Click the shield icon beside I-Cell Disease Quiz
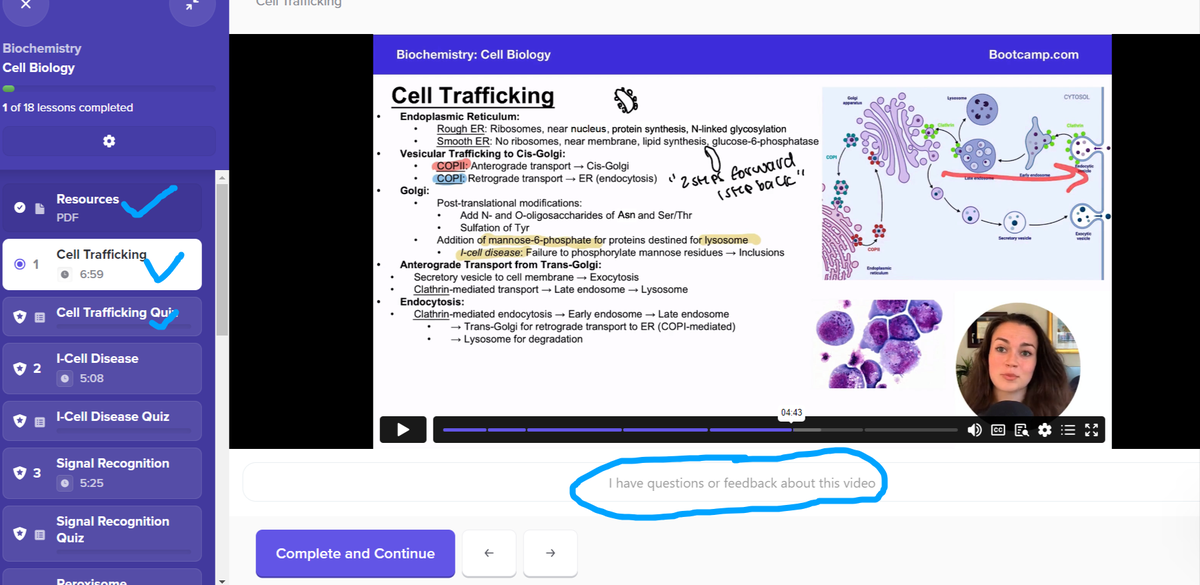Screen dimensions: 1200x585 [x=19, y=422]
